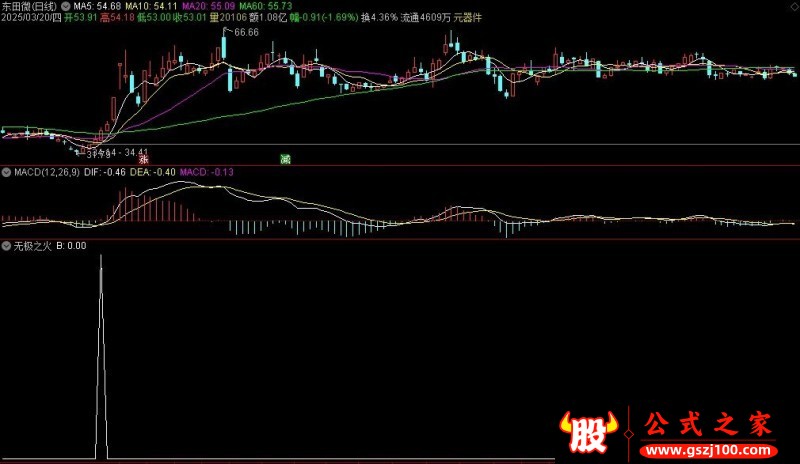Screen dimensions: 800x464
Task: Click the DEA: -0.40 value
Action: (153, 173)
